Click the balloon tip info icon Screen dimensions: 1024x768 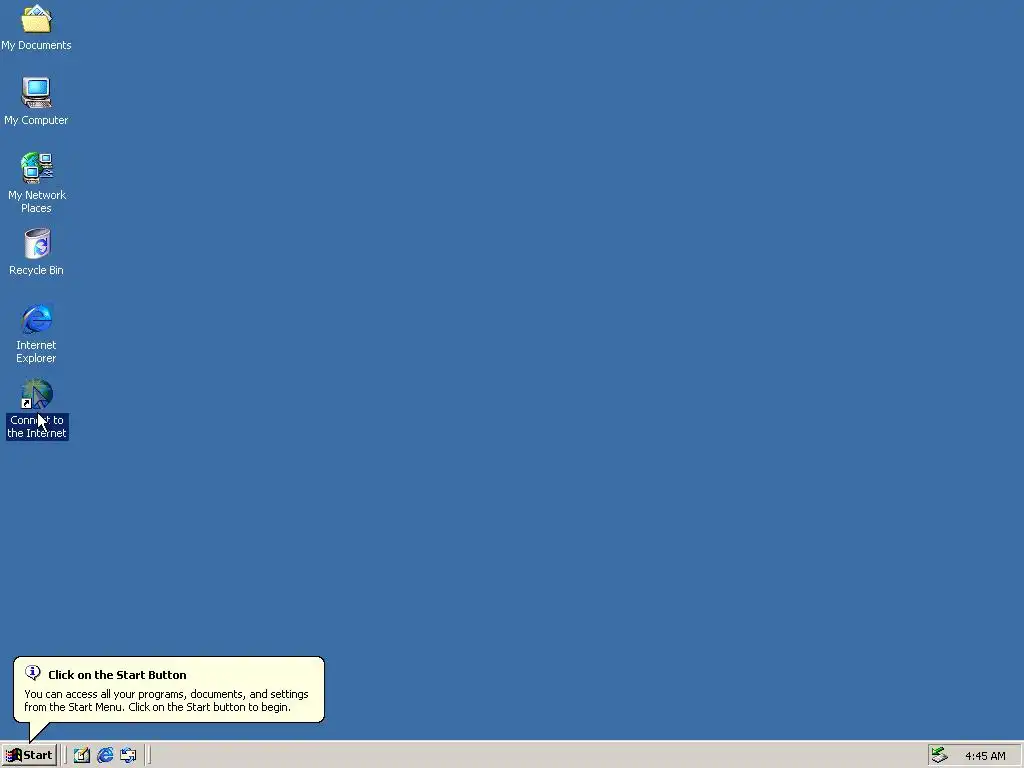33,673
